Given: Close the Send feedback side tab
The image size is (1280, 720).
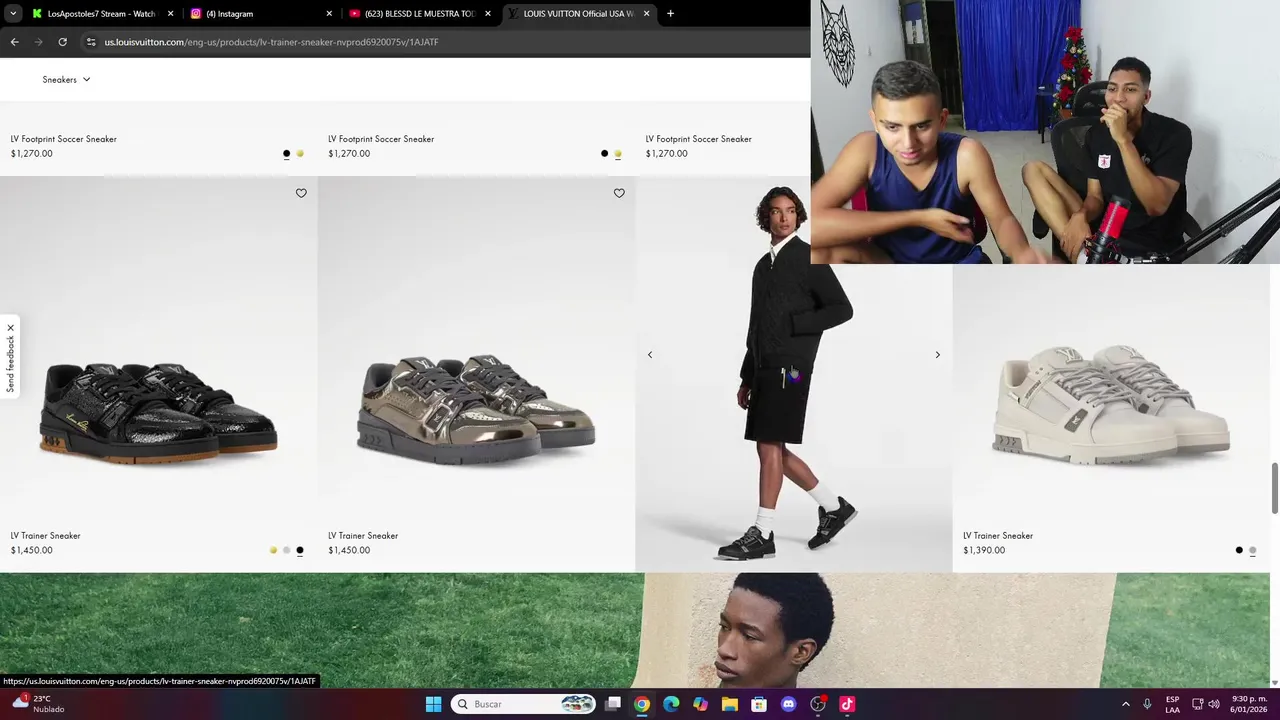Looking at the screenshot, I should 10,328.
